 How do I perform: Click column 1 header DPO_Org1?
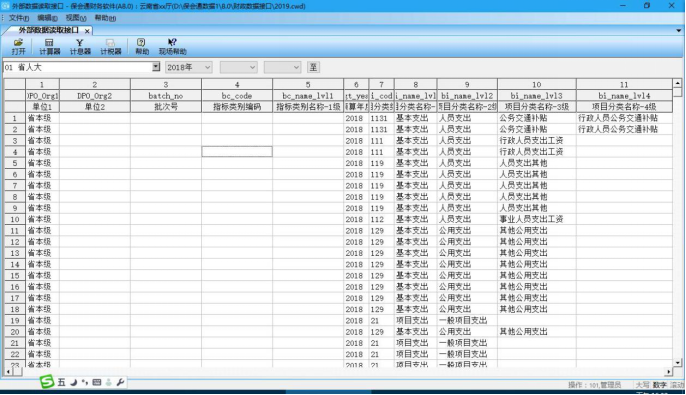42,96
